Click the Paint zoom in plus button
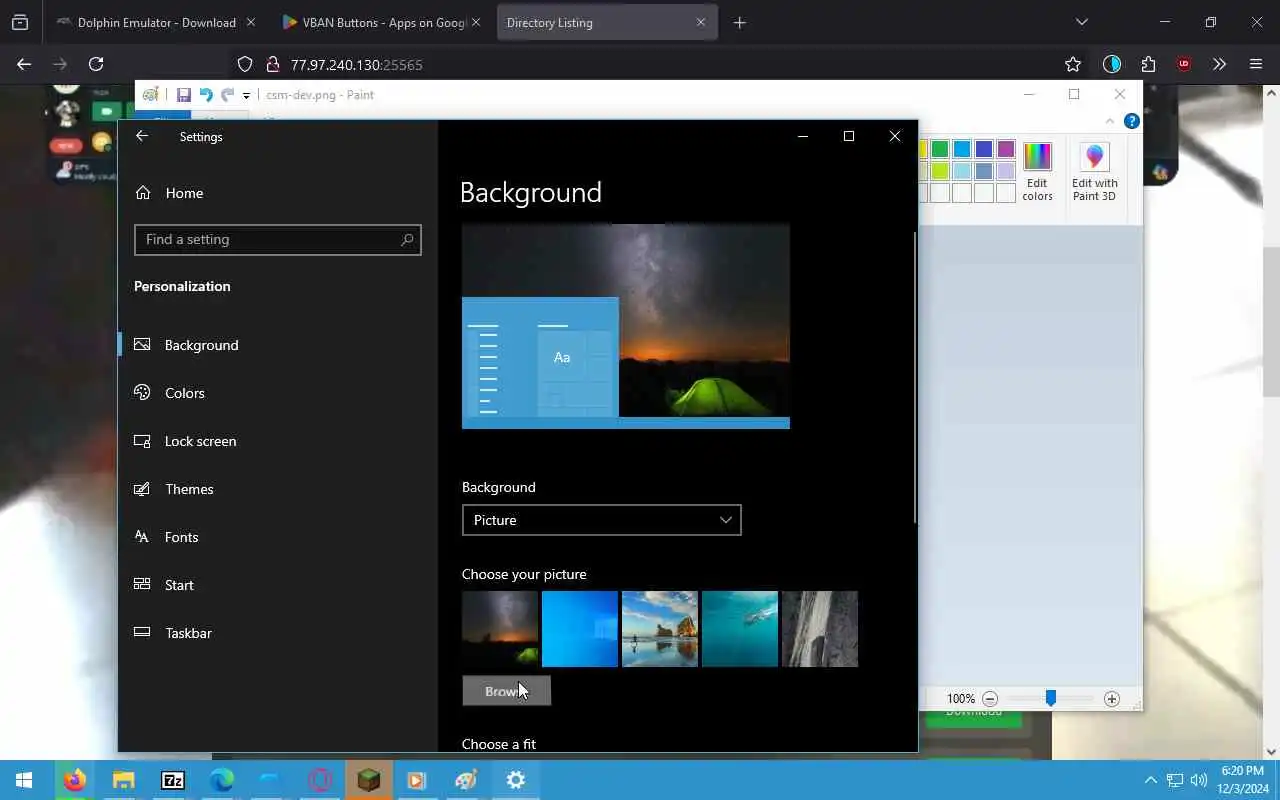 [1111, 699]
